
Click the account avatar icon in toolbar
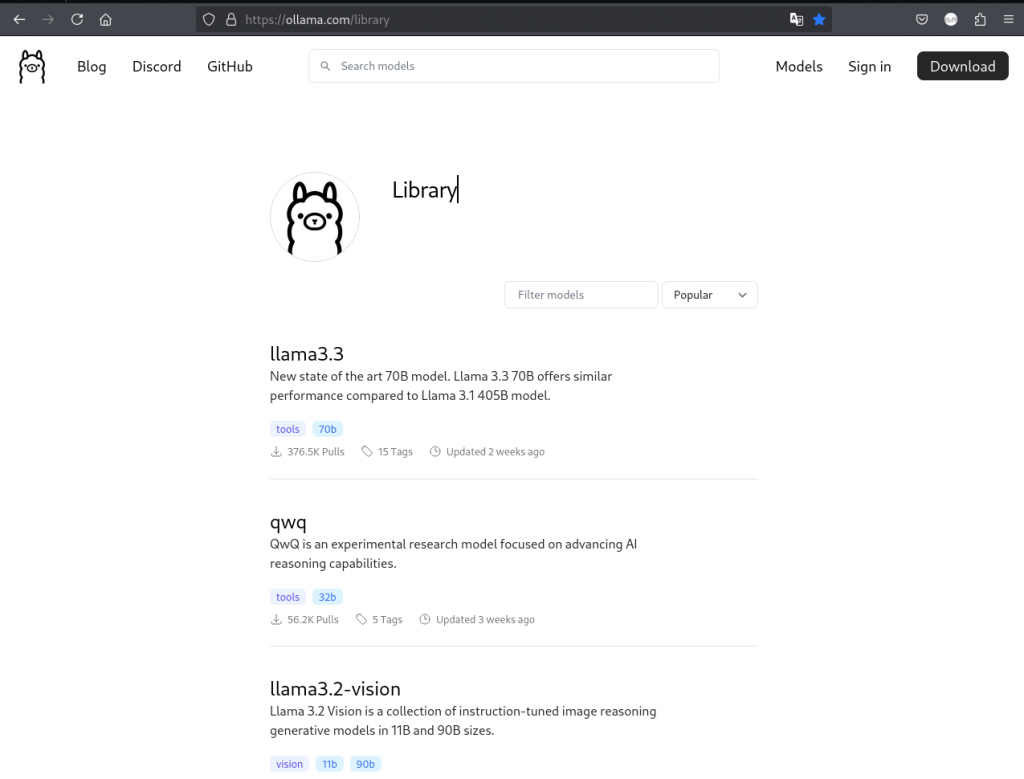click(x=951, y=20)
